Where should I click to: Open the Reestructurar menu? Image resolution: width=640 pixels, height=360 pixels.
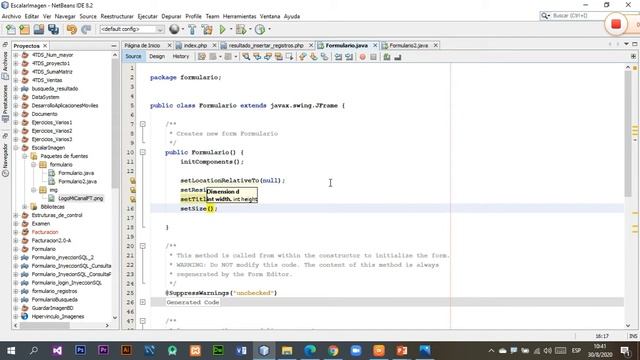117,16
